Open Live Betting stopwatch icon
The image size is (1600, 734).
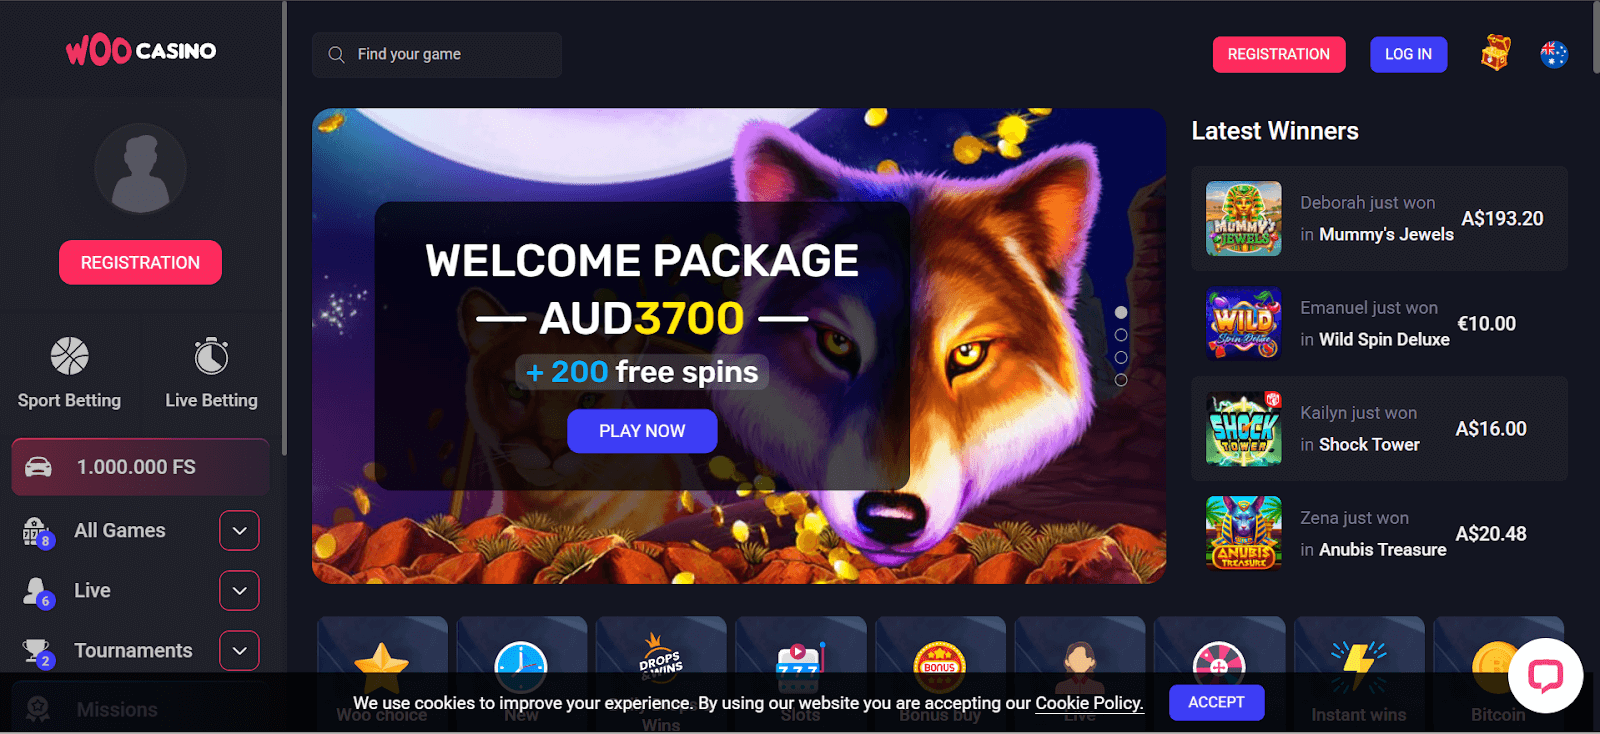211,356
